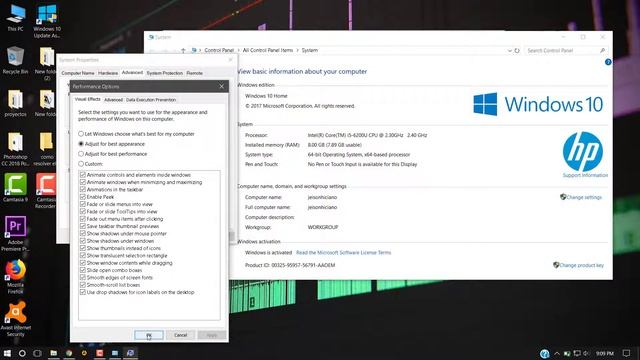This screenshot has height=360, width=640.
Task: Launch Mozilla Firefox desktop shortcut
Action: click(x=16, y=276)
